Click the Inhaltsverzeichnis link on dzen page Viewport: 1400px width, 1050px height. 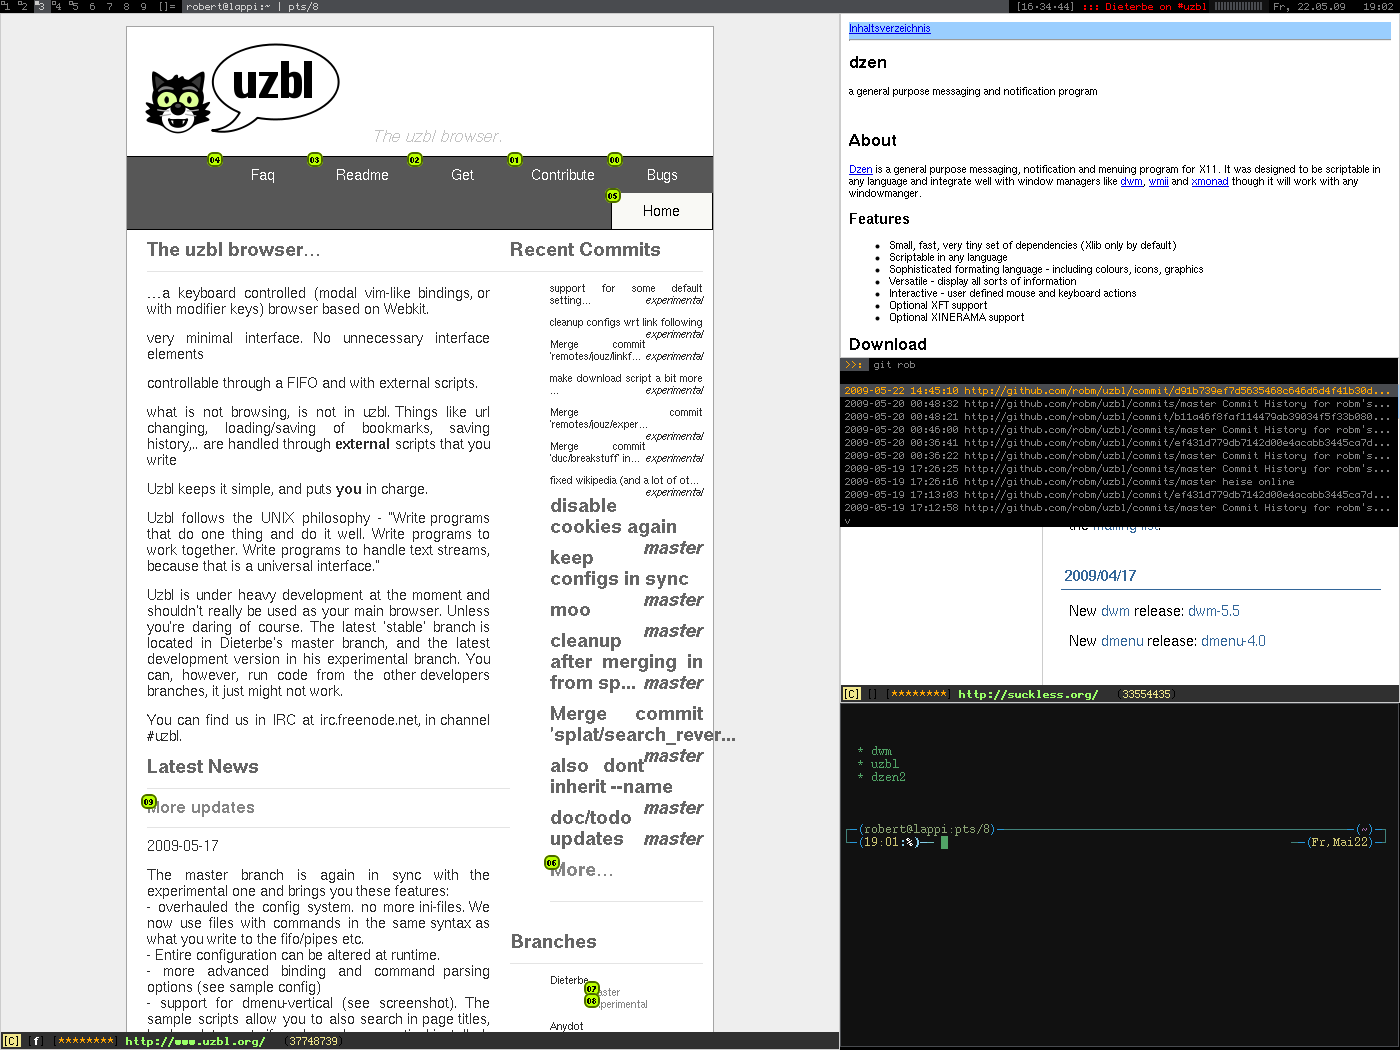point(890,28)
